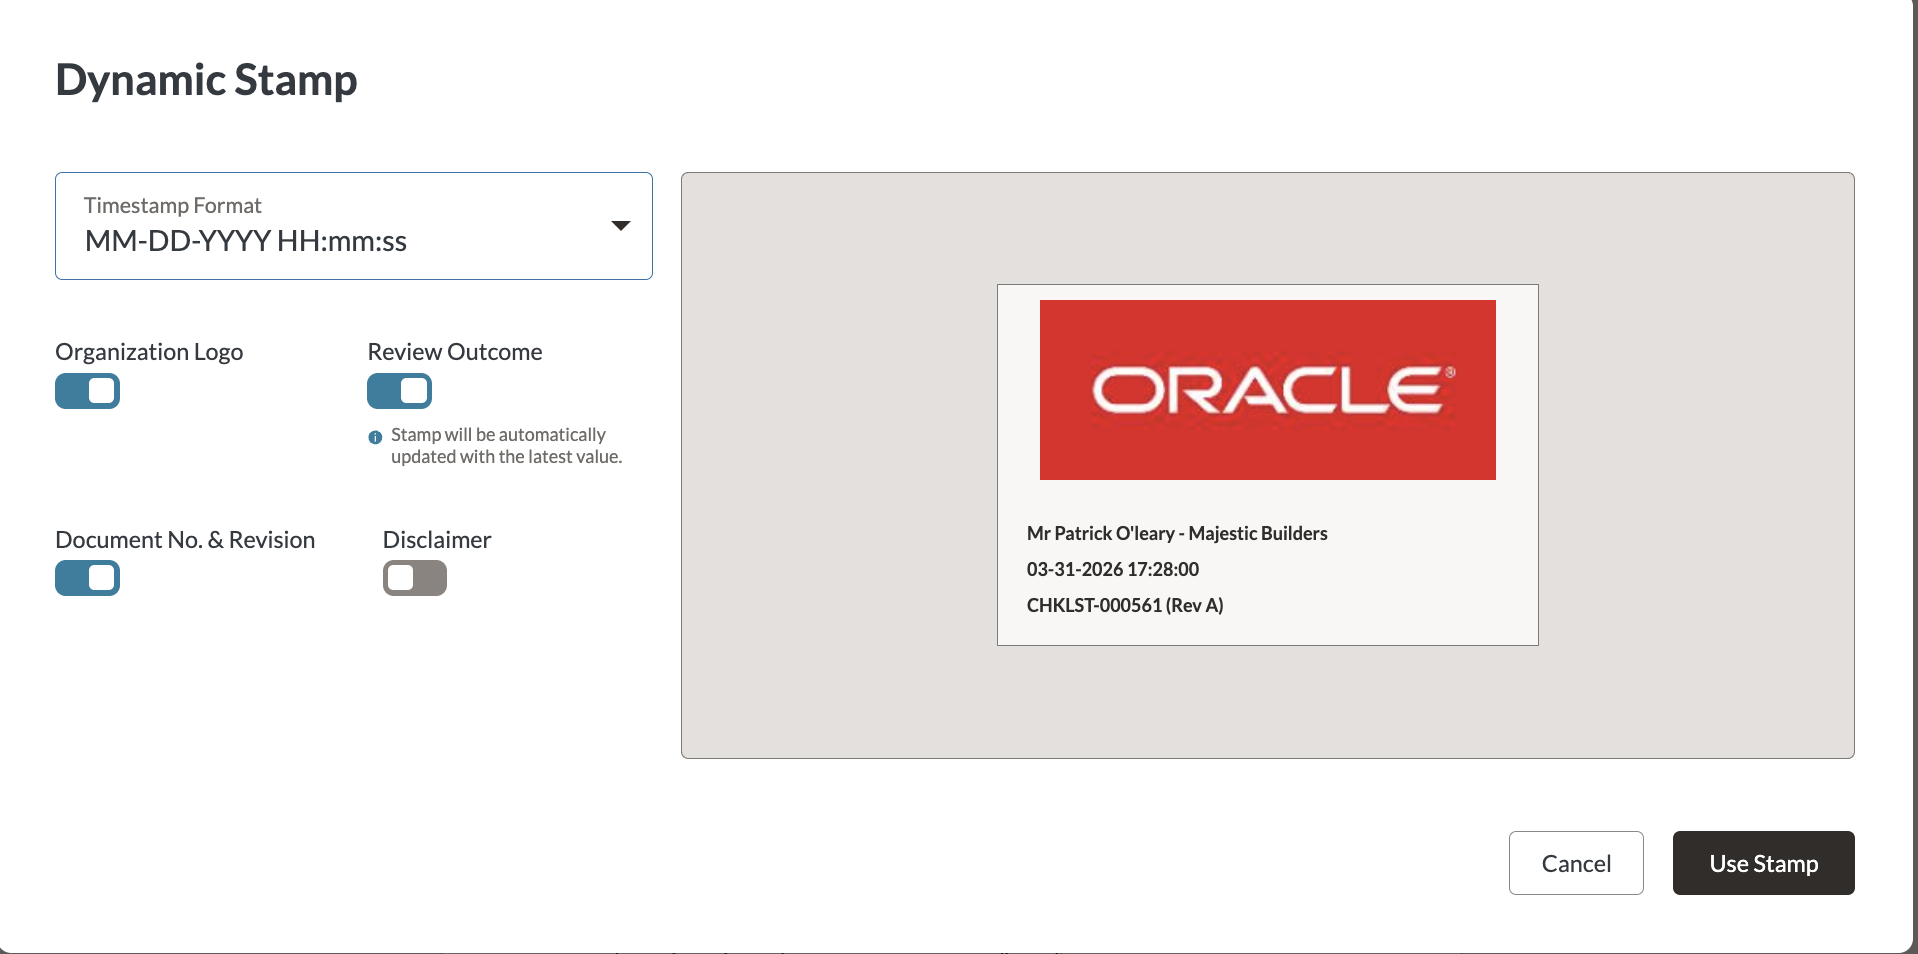Apply with the Use Stamp button
The height and width of the screenshot is (954, 1918).
tap(1763, 863)
